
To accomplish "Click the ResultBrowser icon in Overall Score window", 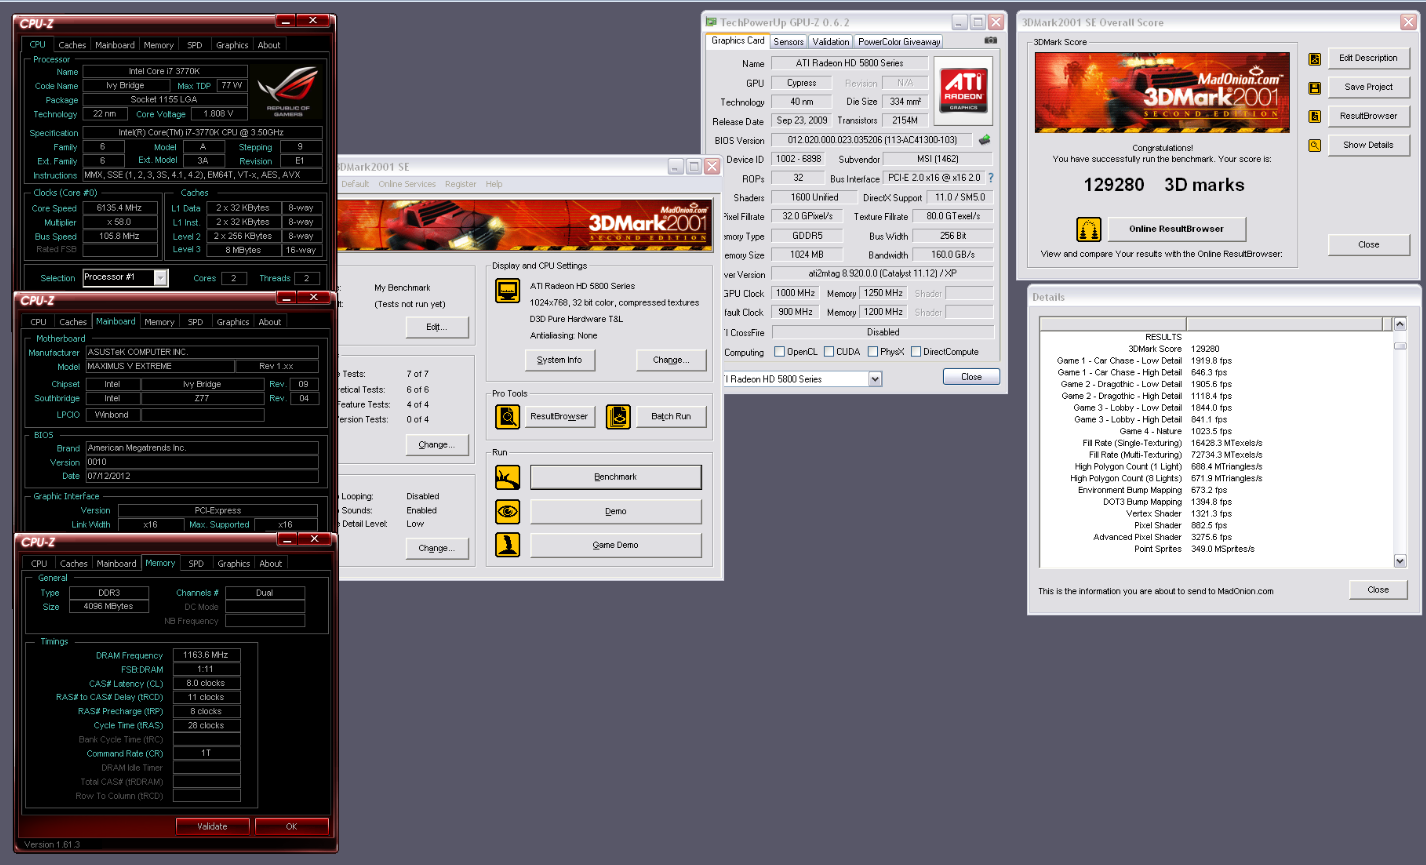I will [1315, 117].
